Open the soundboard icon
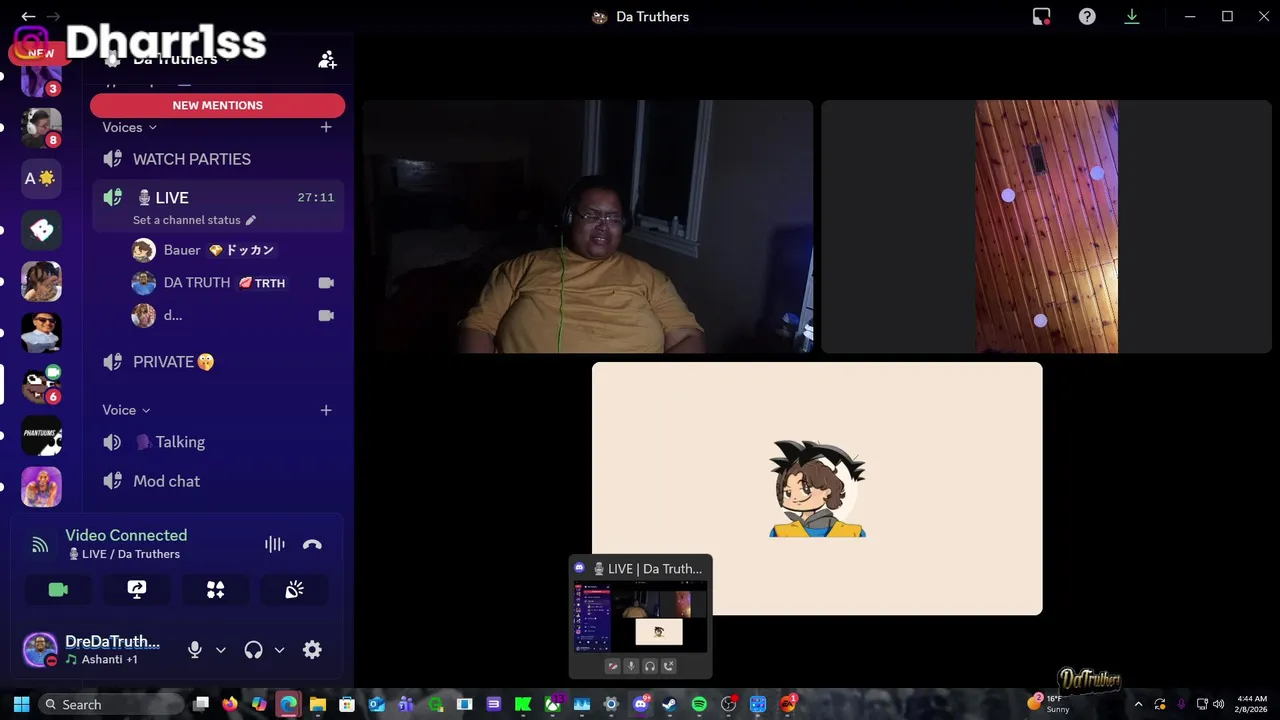The image size is (1280, 720). [294, 590]
